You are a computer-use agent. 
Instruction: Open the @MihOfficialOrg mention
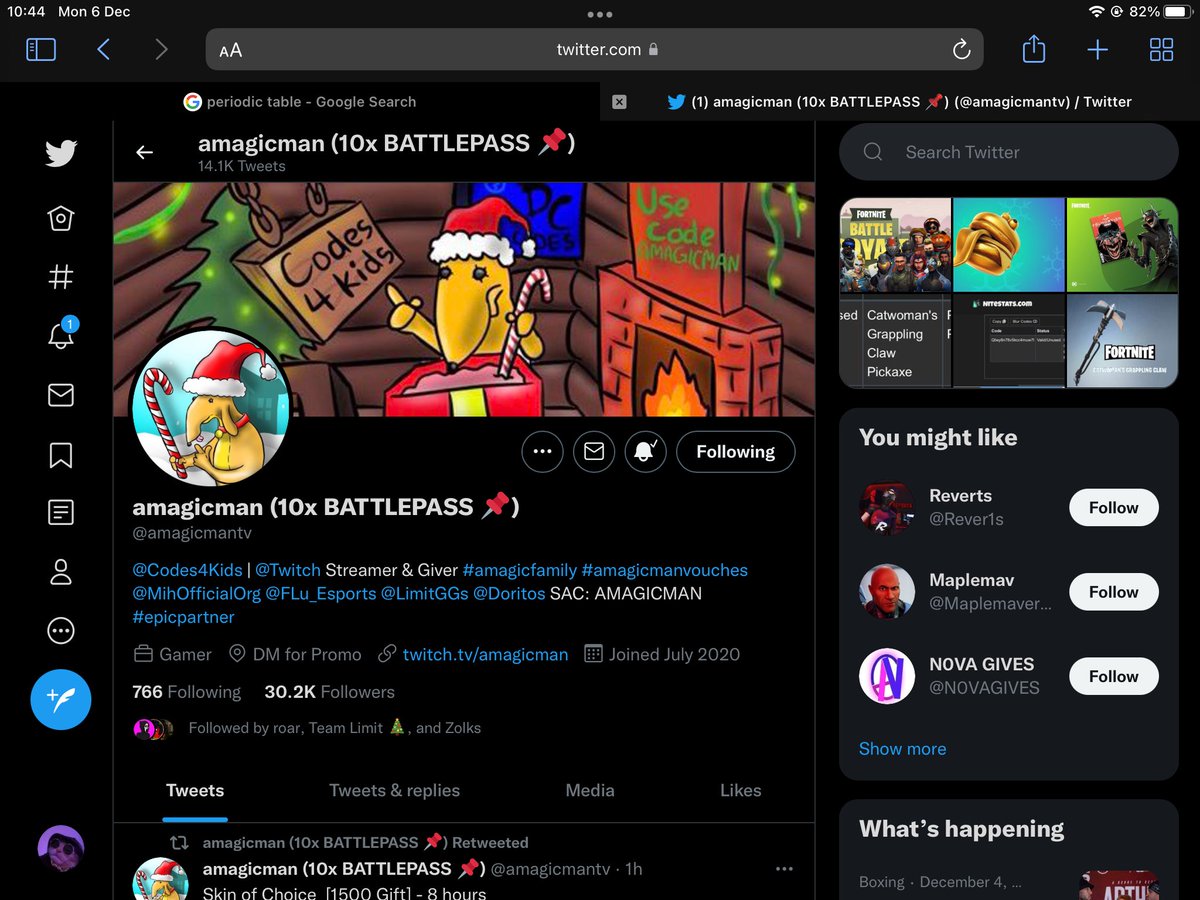coord(196,594)
